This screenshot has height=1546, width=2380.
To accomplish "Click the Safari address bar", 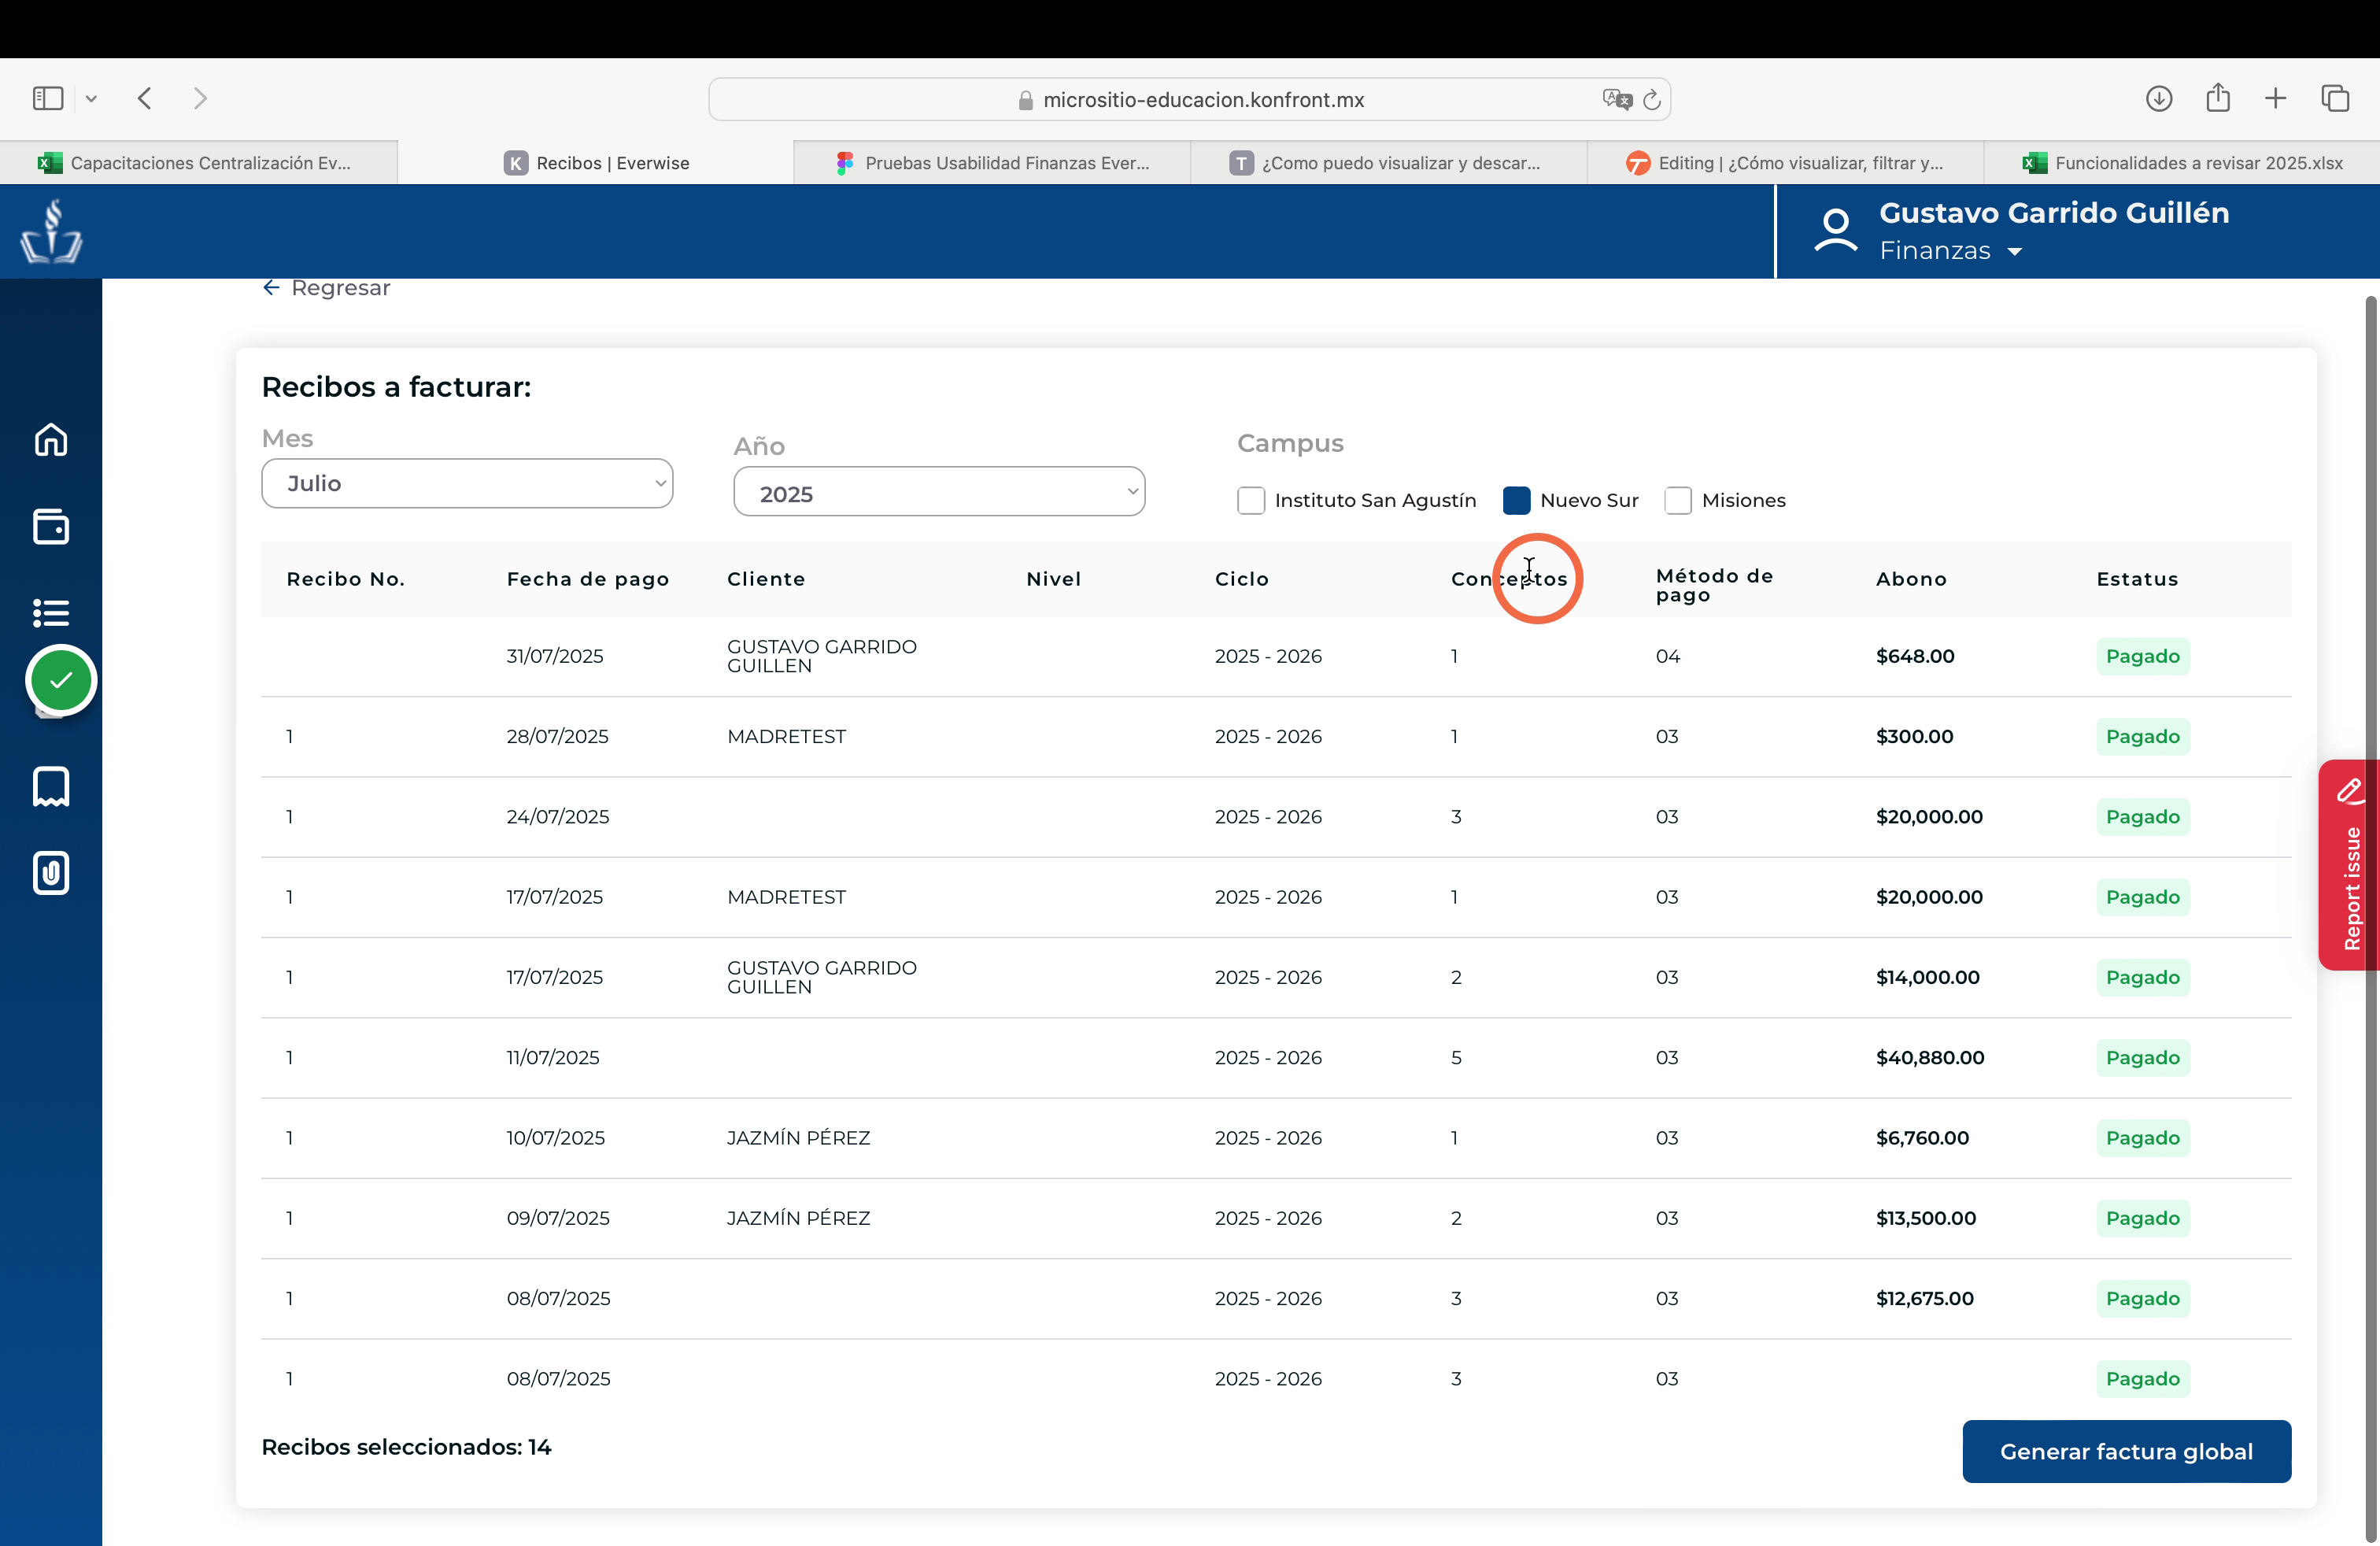I will (x=1189, y=99).
